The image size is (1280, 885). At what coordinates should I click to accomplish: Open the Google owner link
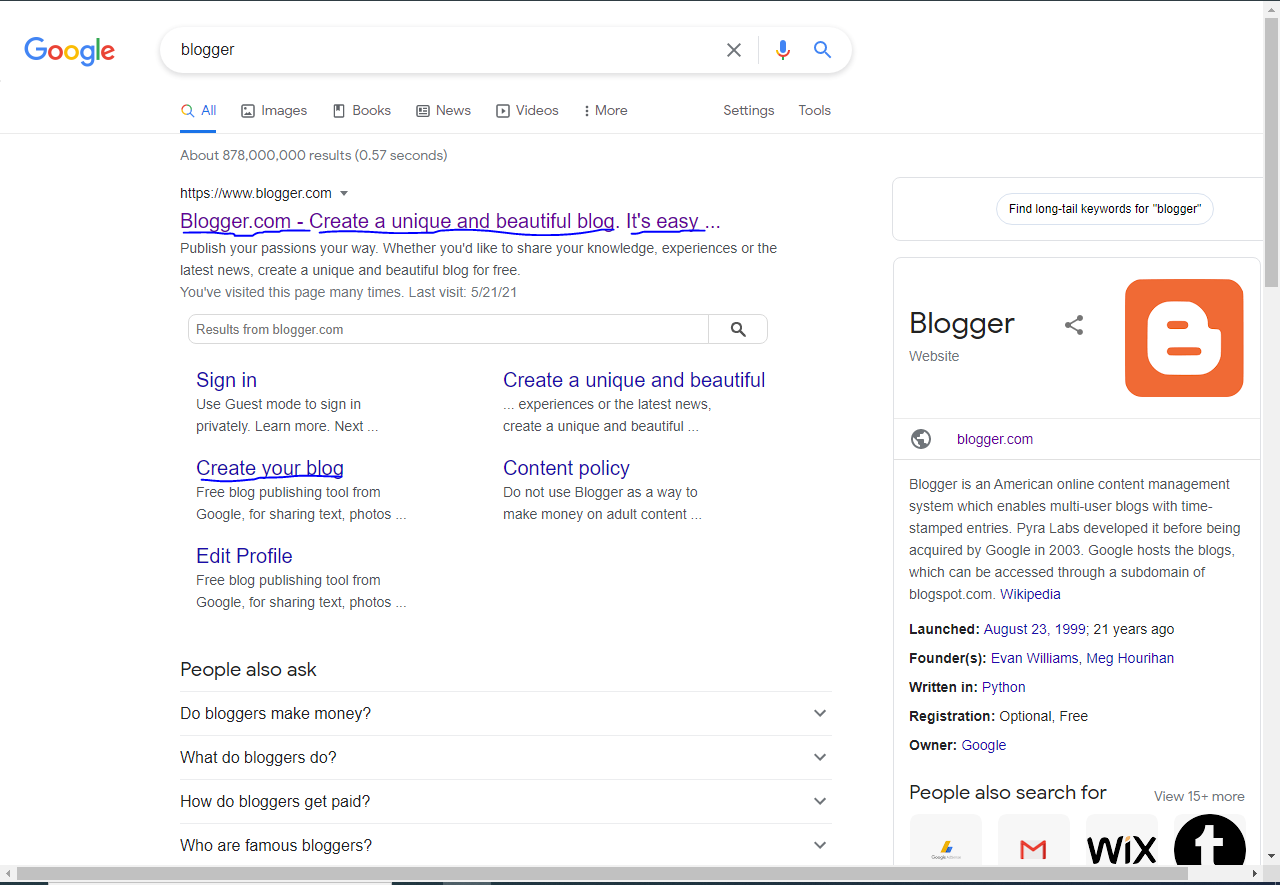coord(984,745)
